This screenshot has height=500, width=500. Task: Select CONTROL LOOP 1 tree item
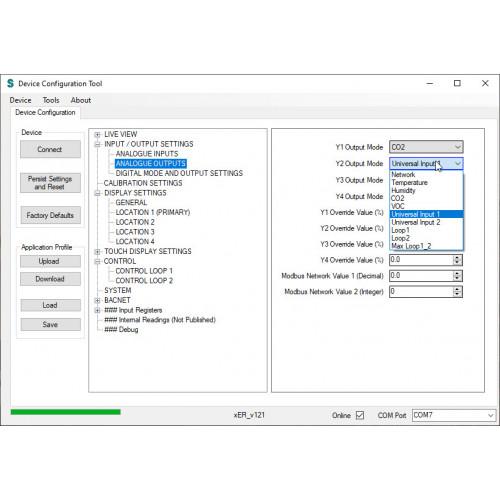144,271
